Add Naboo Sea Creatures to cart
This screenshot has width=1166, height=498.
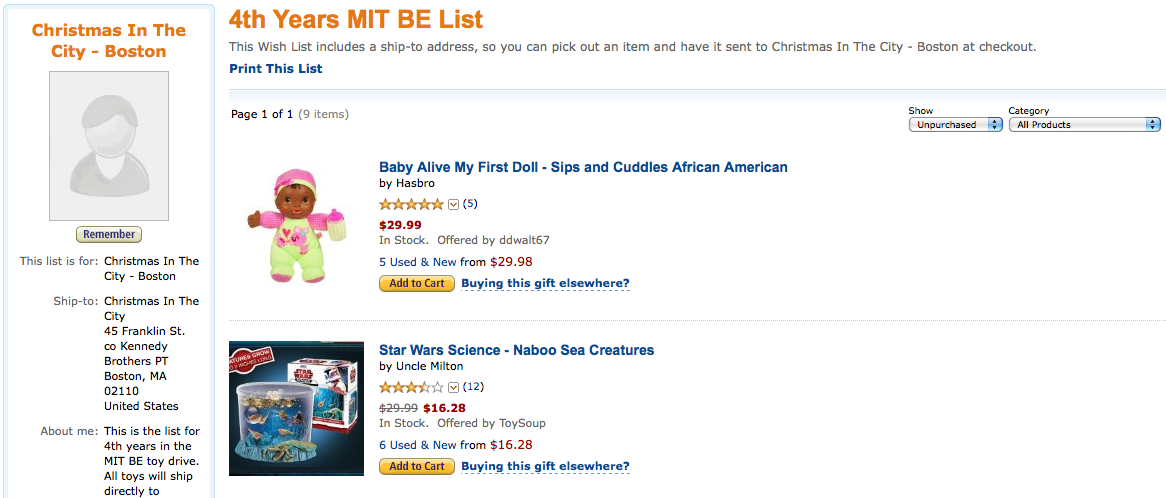[416, 466]
